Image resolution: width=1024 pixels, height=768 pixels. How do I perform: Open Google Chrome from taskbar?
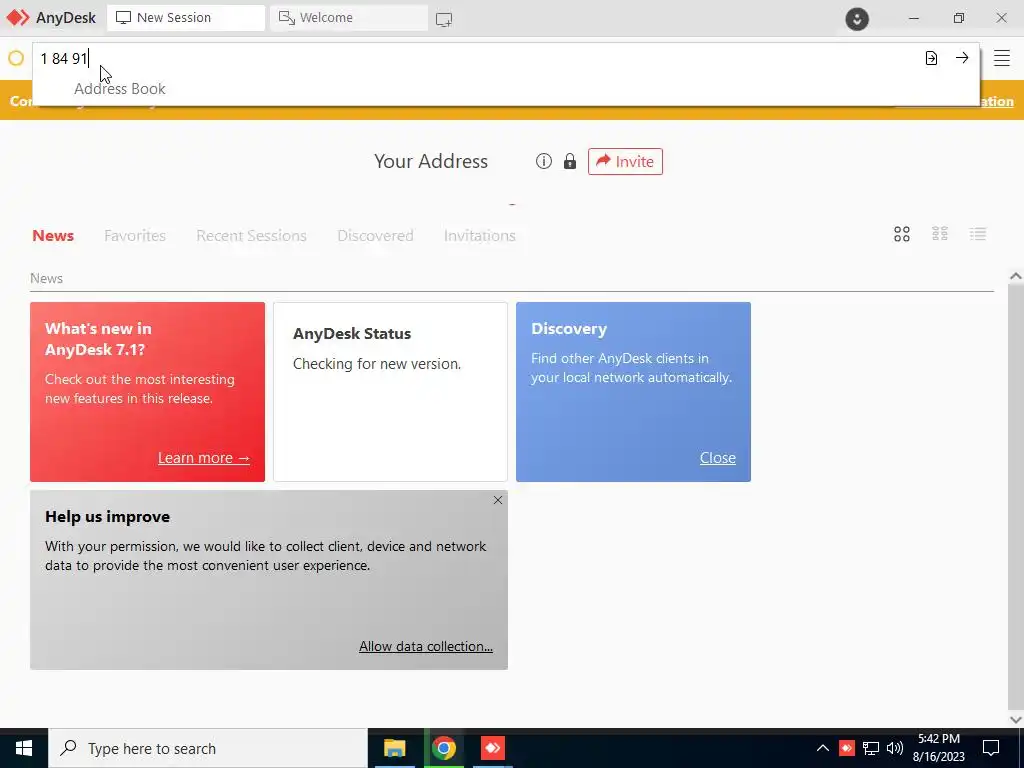coord(443,748)
